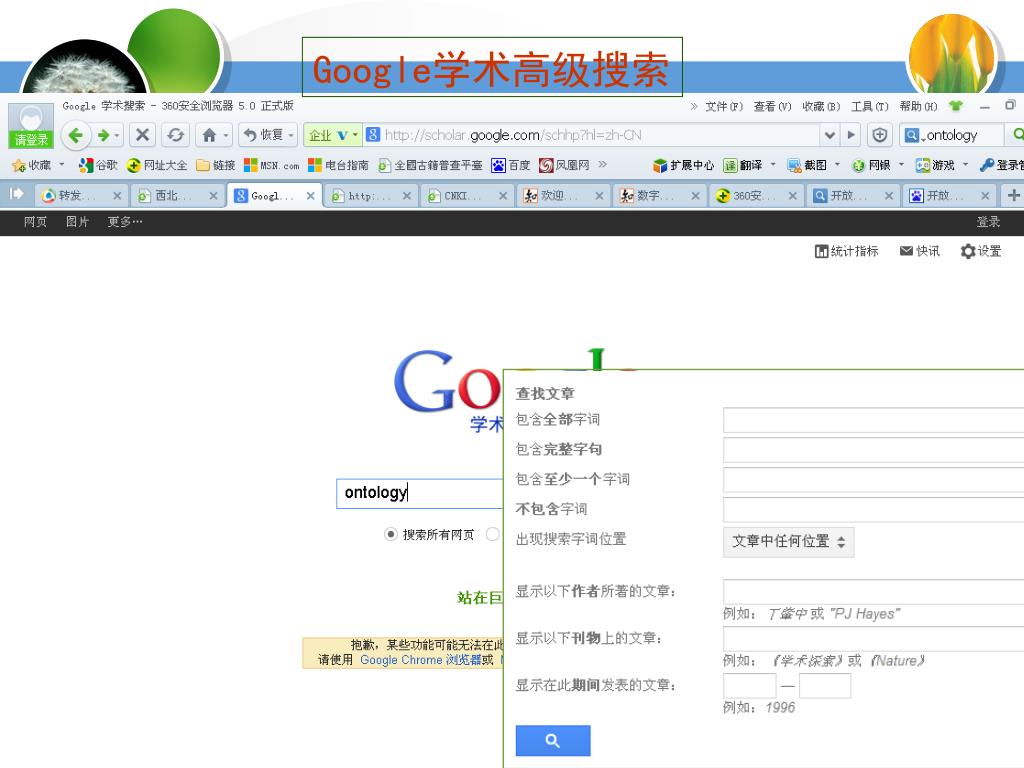This screenshot has height=768, width=1024.
Task: Click the Stop loading X button
Action: (x=142, y=135)
